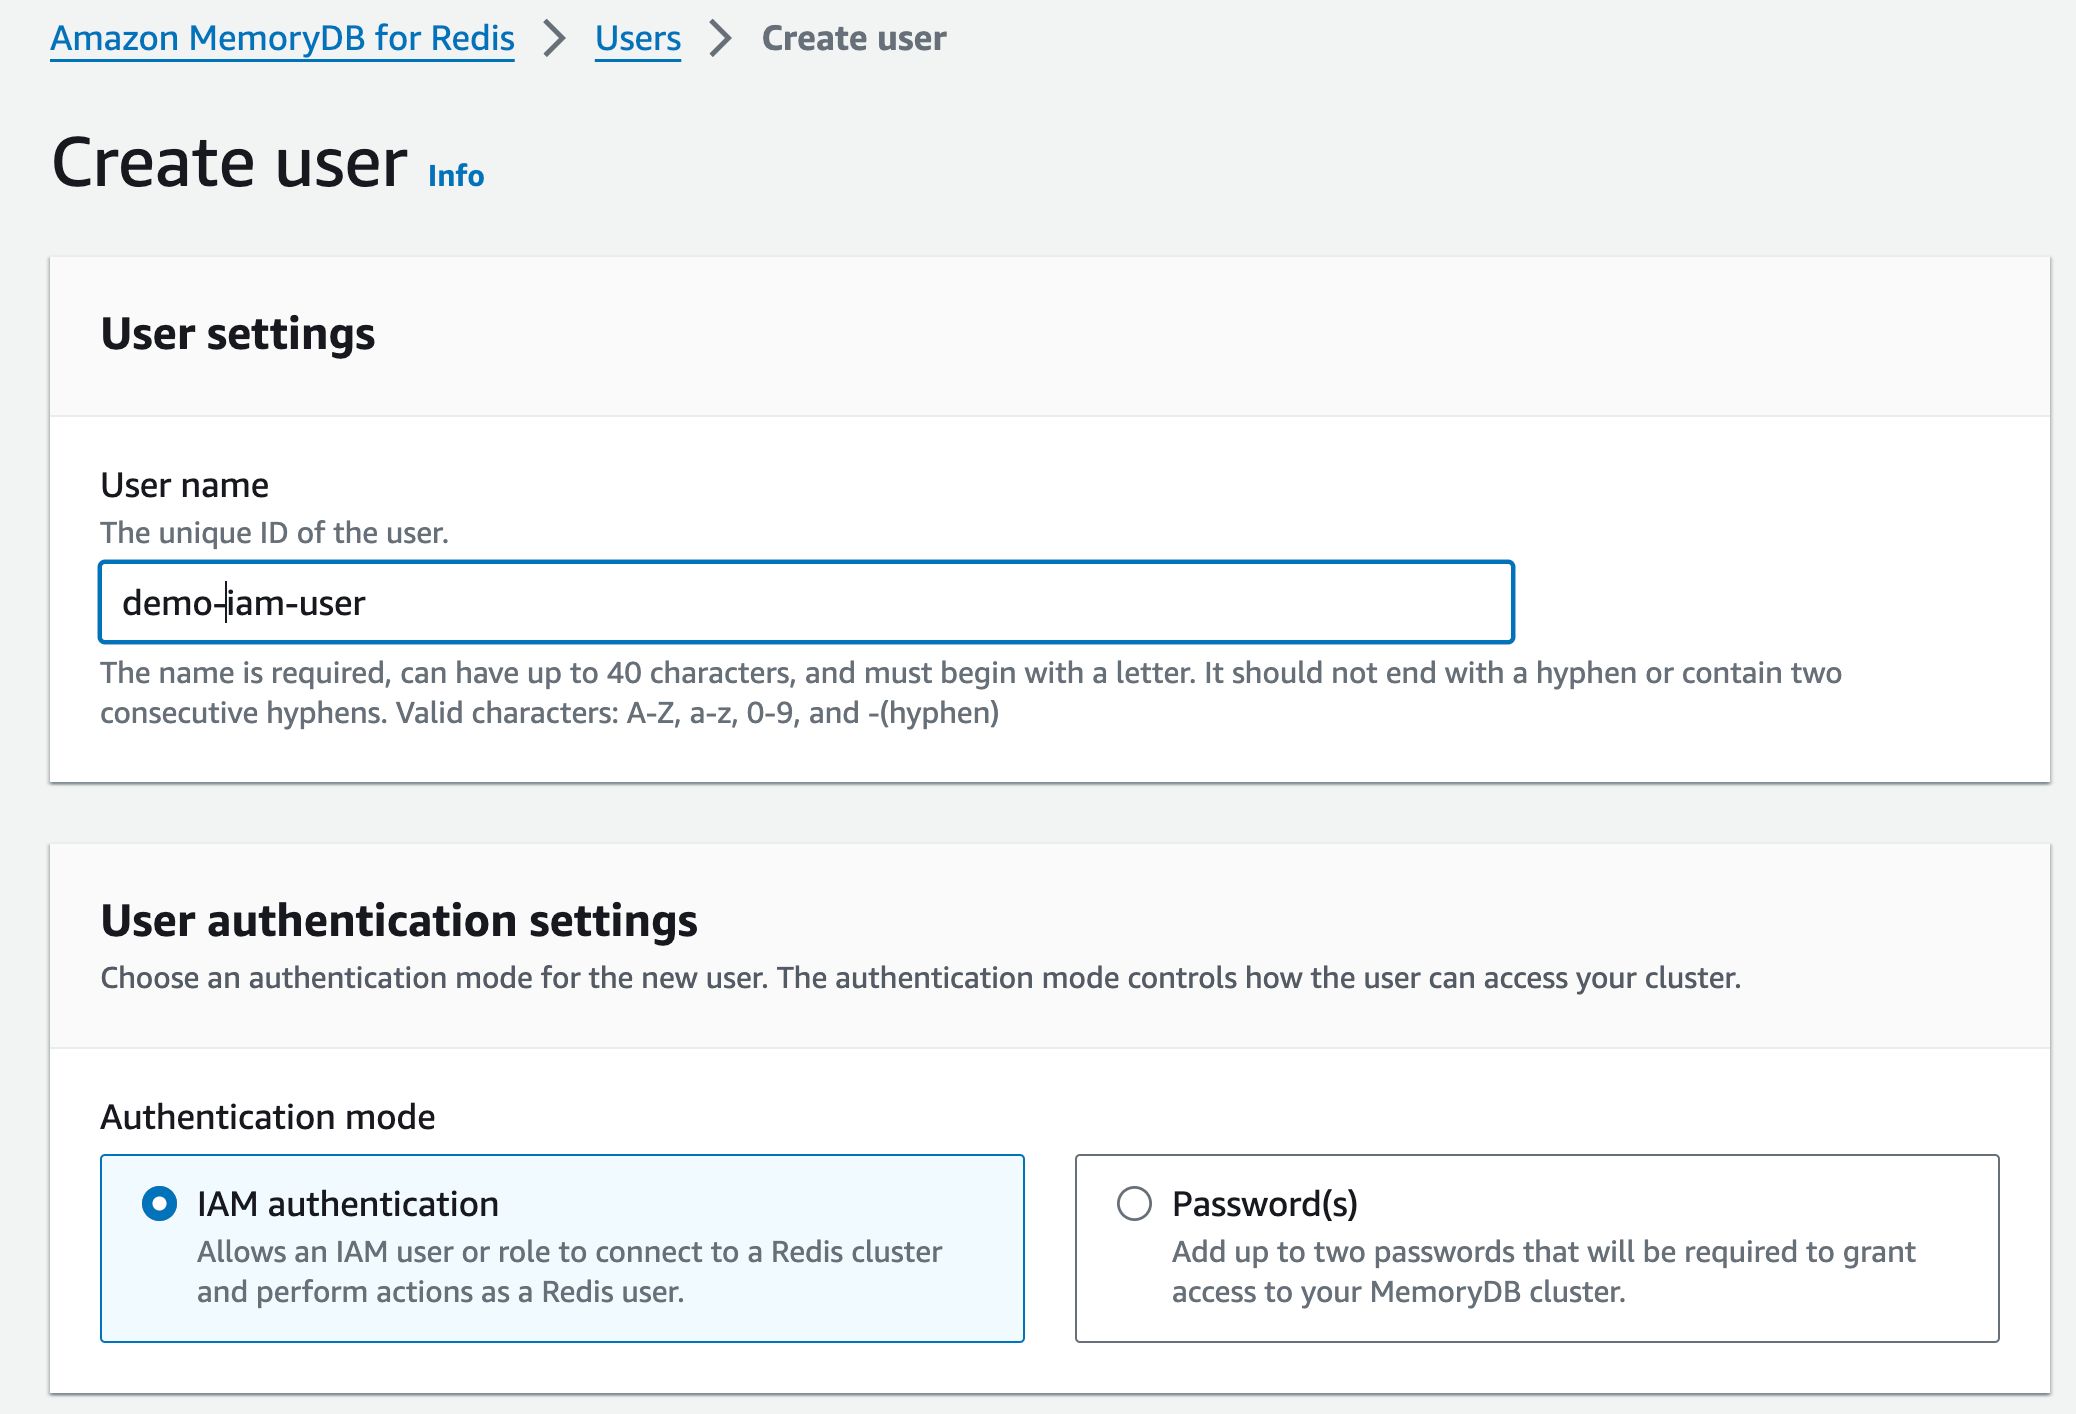2076x1414 pixels.
Task: Click the User name input field
Action: 806,602
